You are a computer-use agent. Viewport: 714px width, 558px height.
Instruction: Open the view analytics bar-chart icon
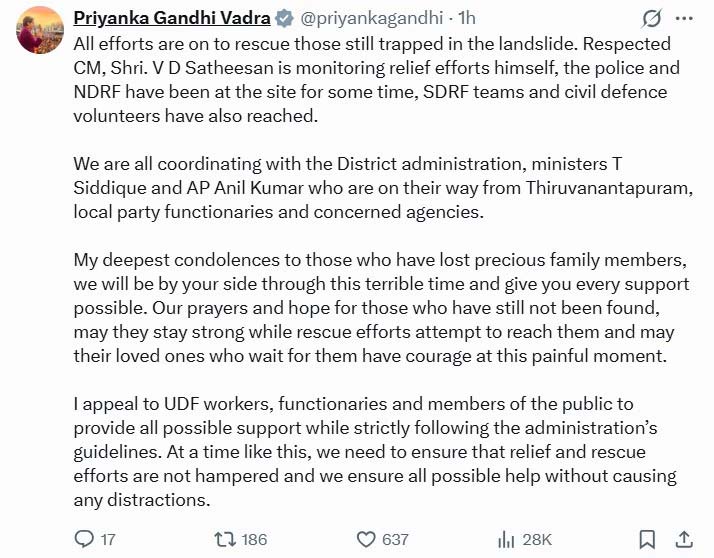tap(506, 540)
